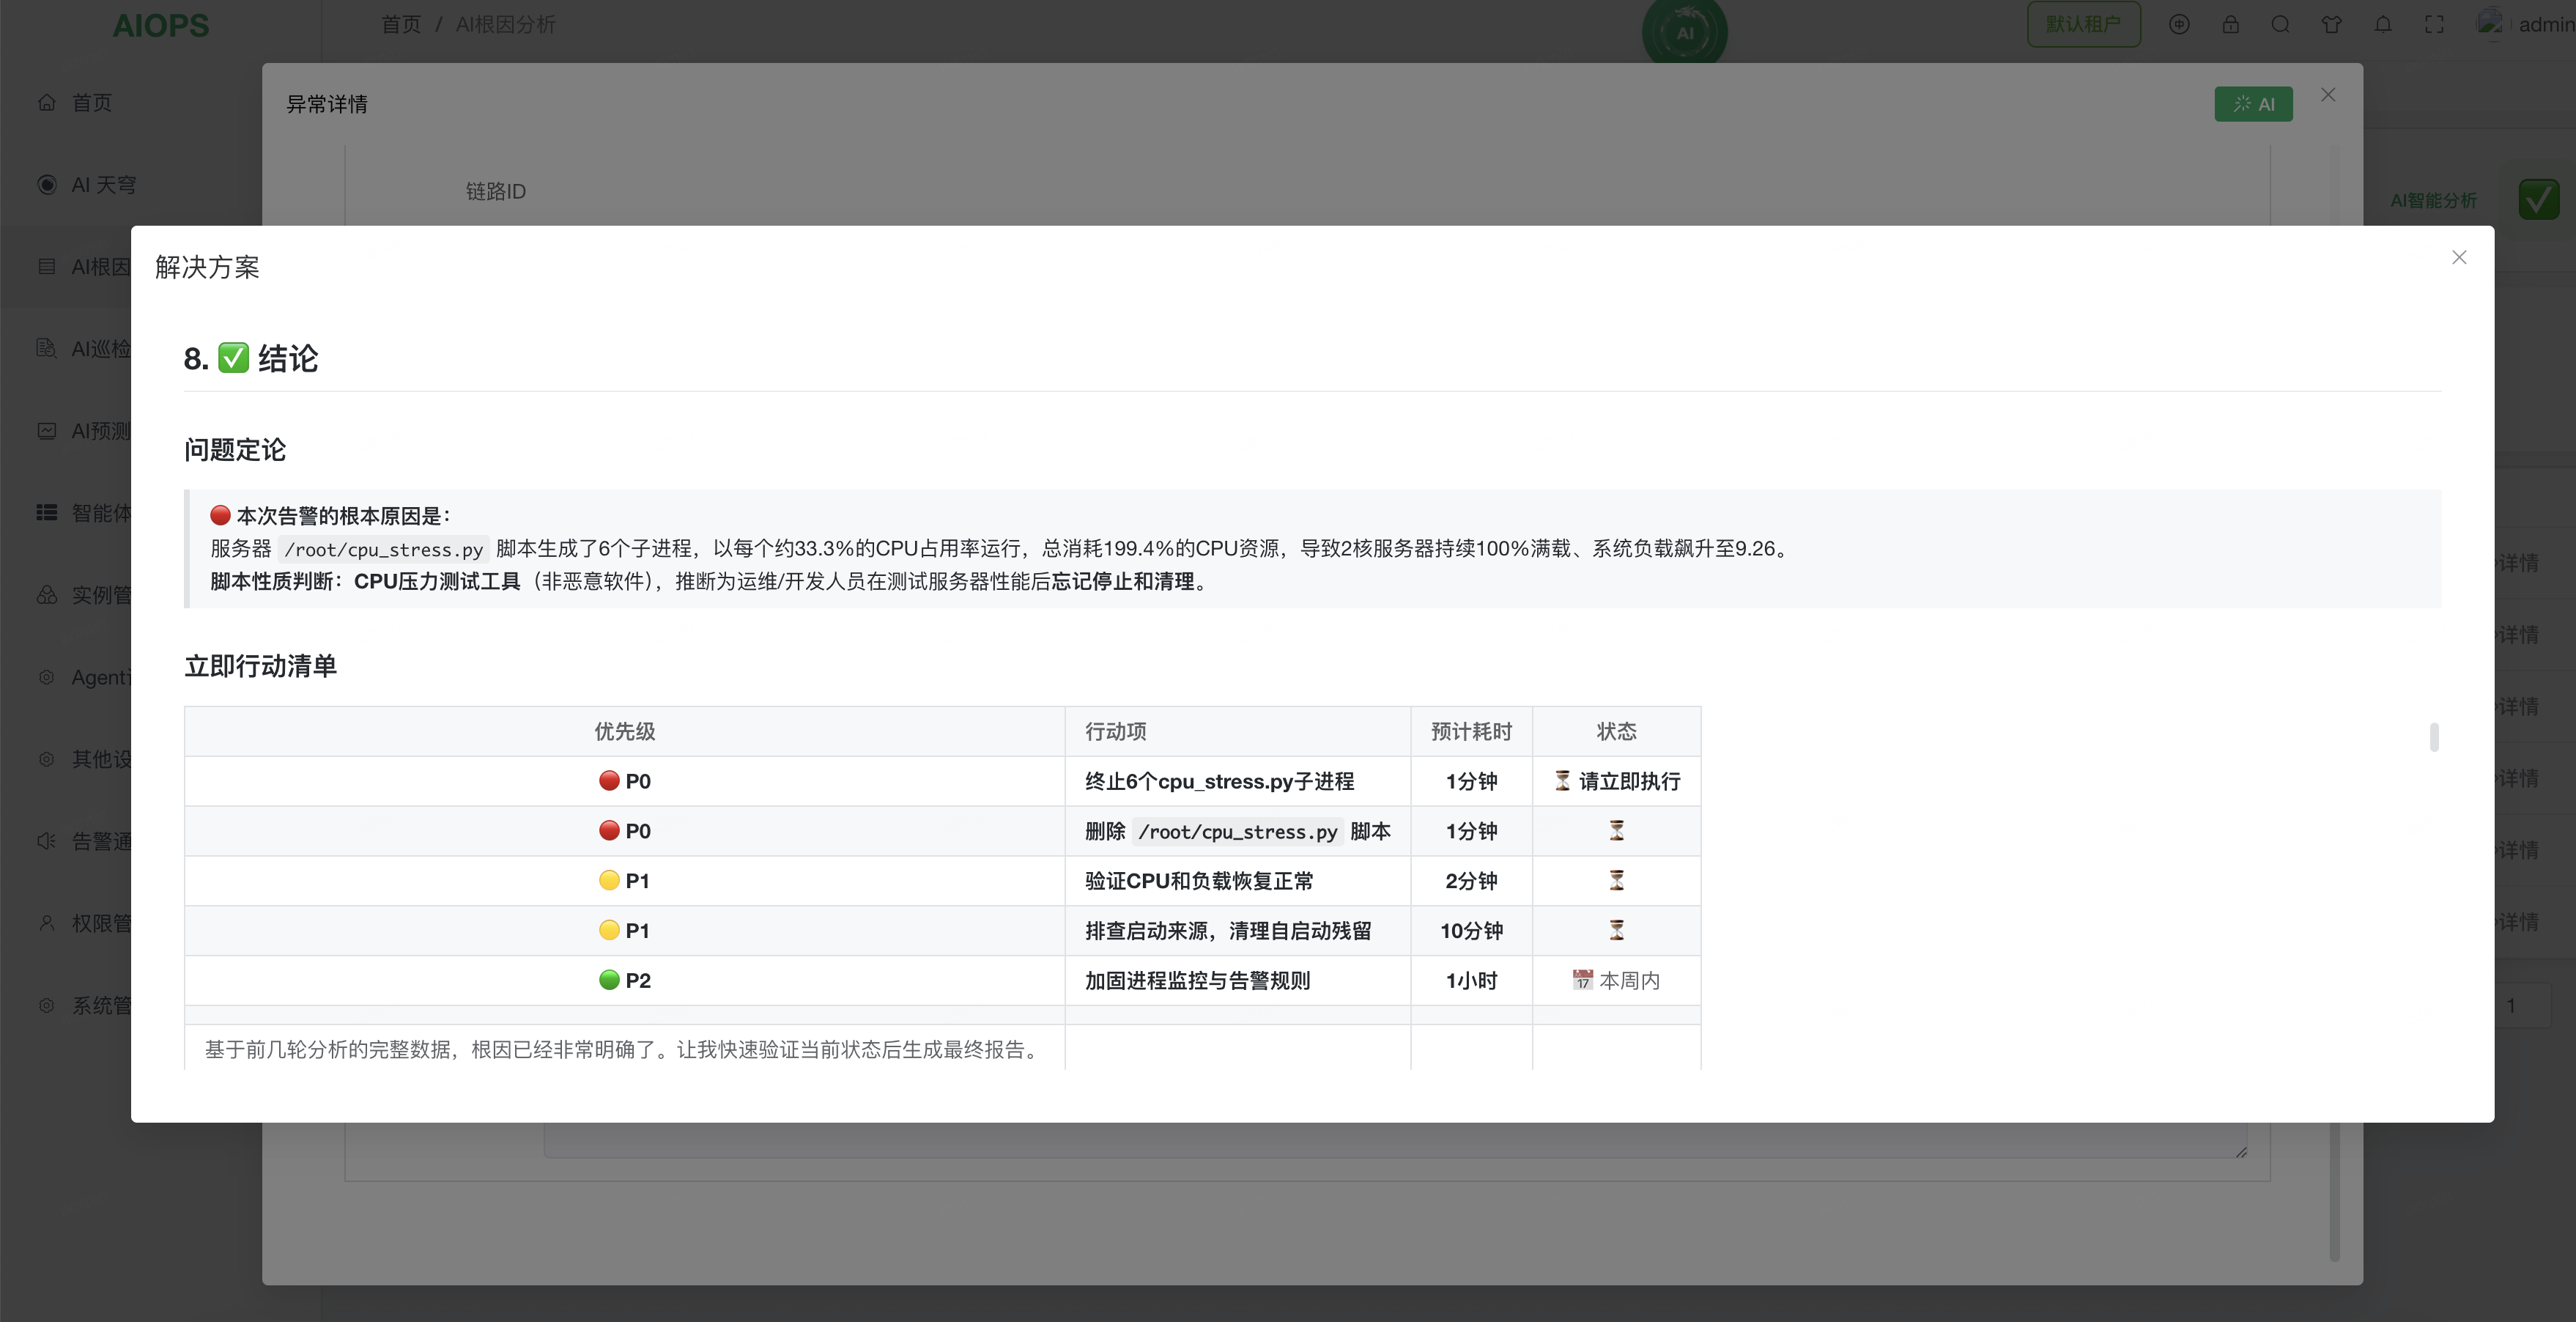Open the notification bell icon
Viewport: 2576px width, 1322px height.
tap(2383, 25)
